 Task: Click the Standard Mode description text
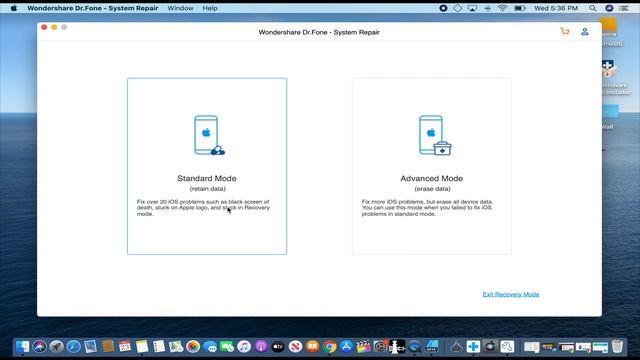203,208
